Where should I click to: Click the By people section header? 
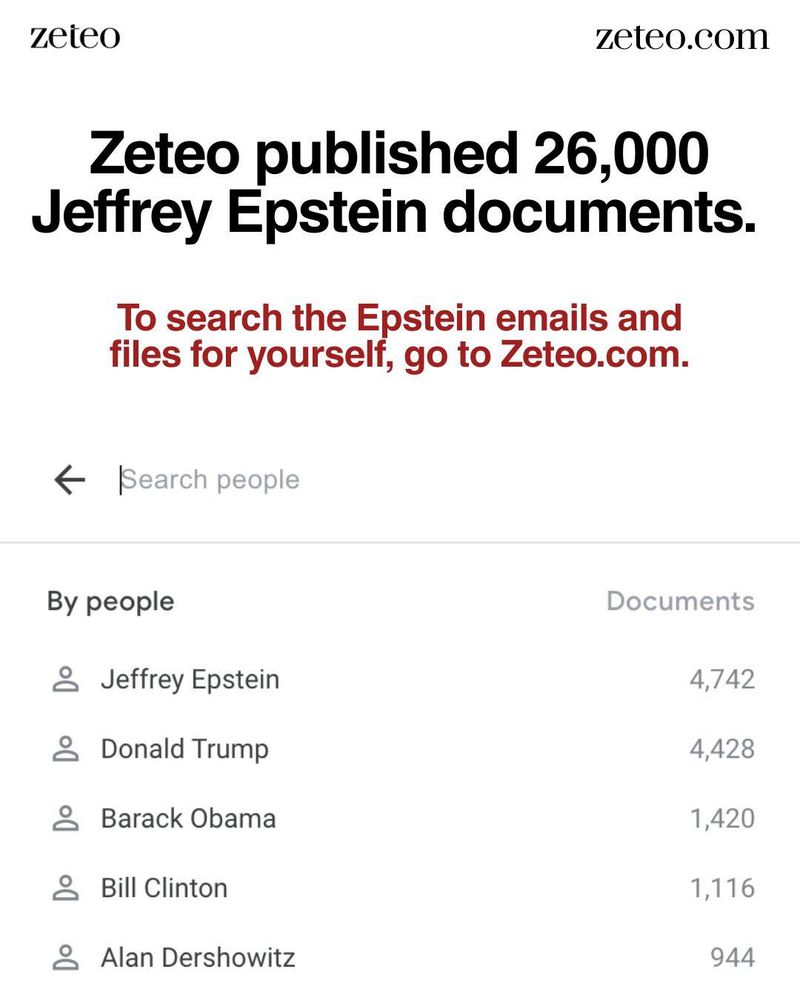(x=110, y=602)
